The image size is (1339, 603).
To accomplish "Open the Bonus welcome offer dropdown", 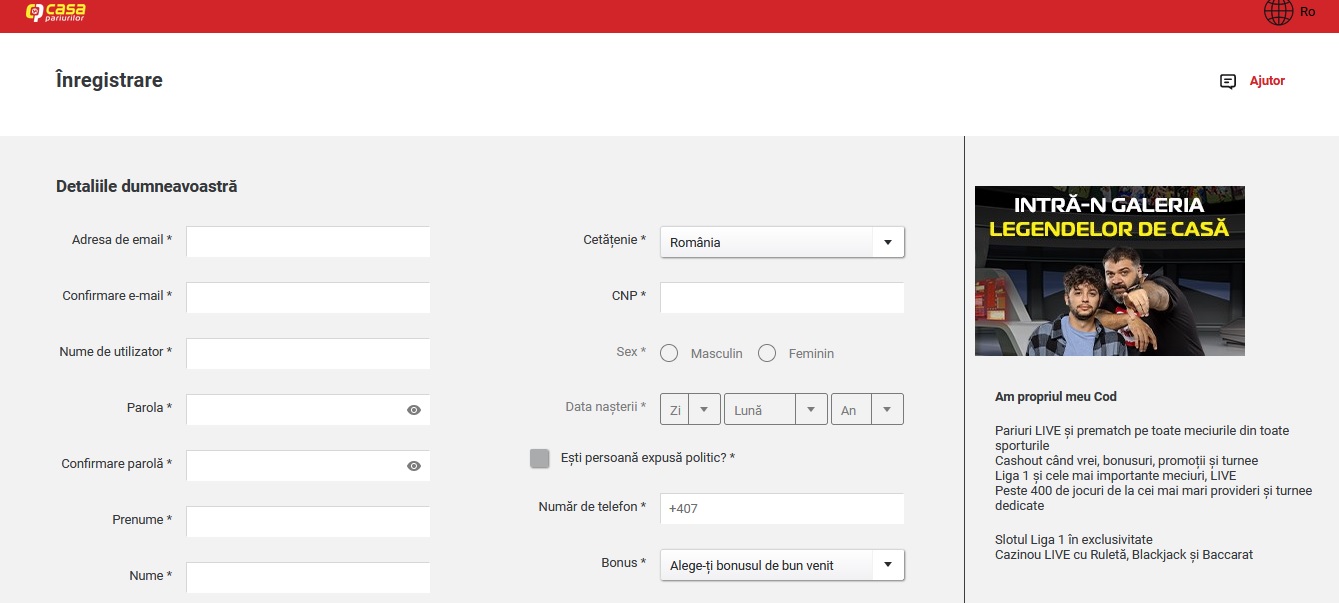I will [x=782, y=565].
